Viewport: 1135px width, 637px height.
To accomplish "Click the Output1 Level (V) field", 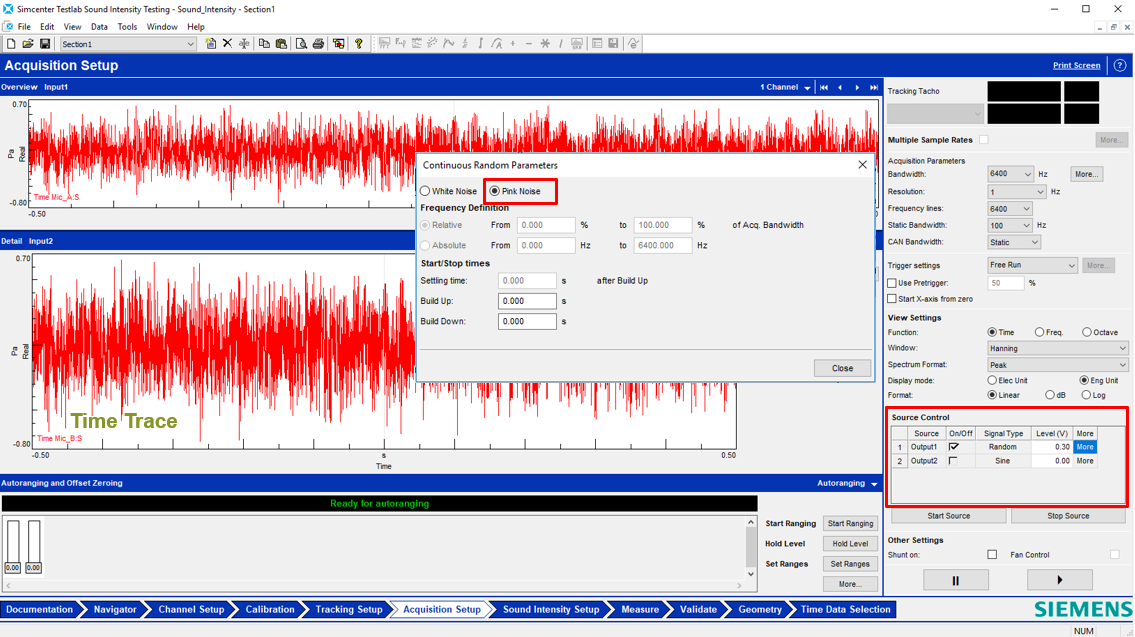I will pos(1051,447).
